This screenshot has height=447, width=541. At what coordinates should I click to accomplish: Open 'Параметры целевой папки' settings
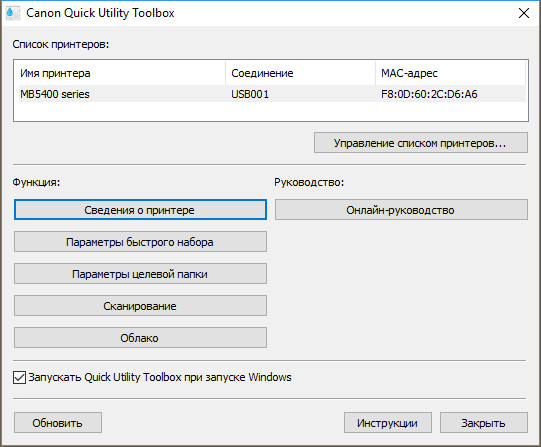pos(140,274)
